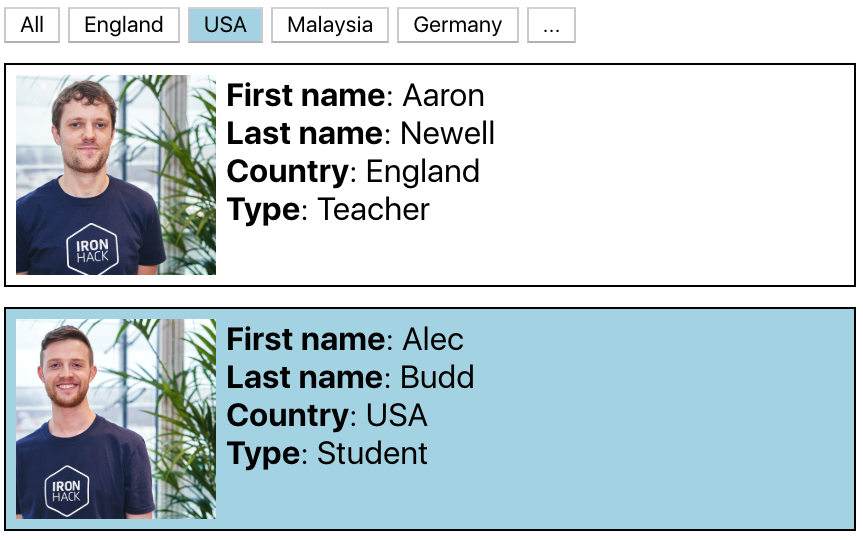
Task: Filter contacts by England
Action: 124,25
